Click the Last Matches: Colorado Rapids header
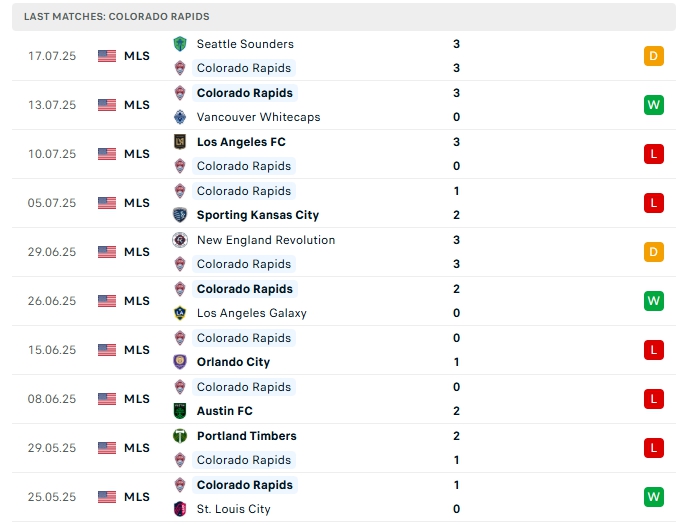This screenshot has height=525, width=687. click(x=117, y=17)
